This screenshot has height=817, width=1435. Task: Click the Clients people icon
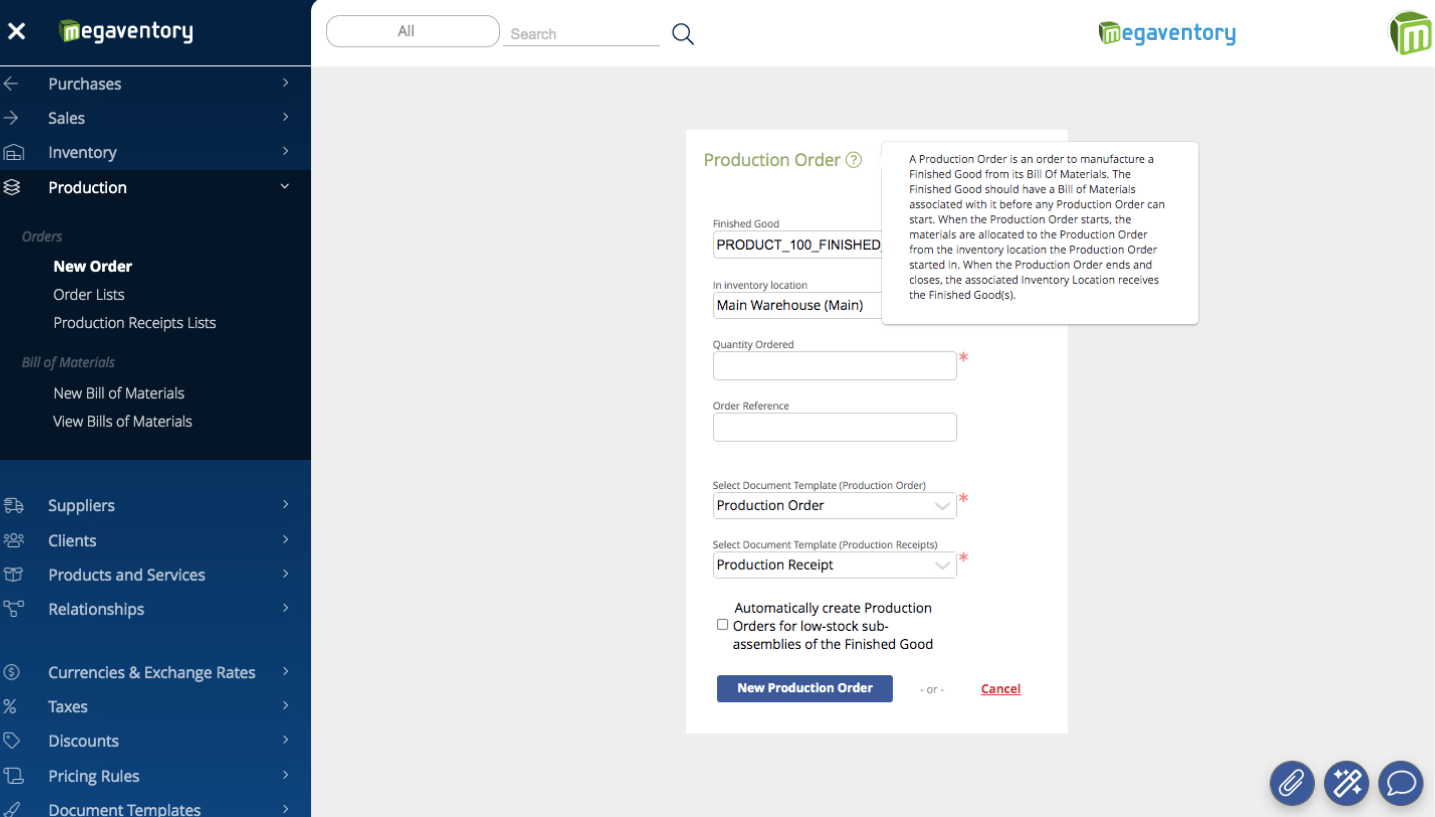click(13, 540)
